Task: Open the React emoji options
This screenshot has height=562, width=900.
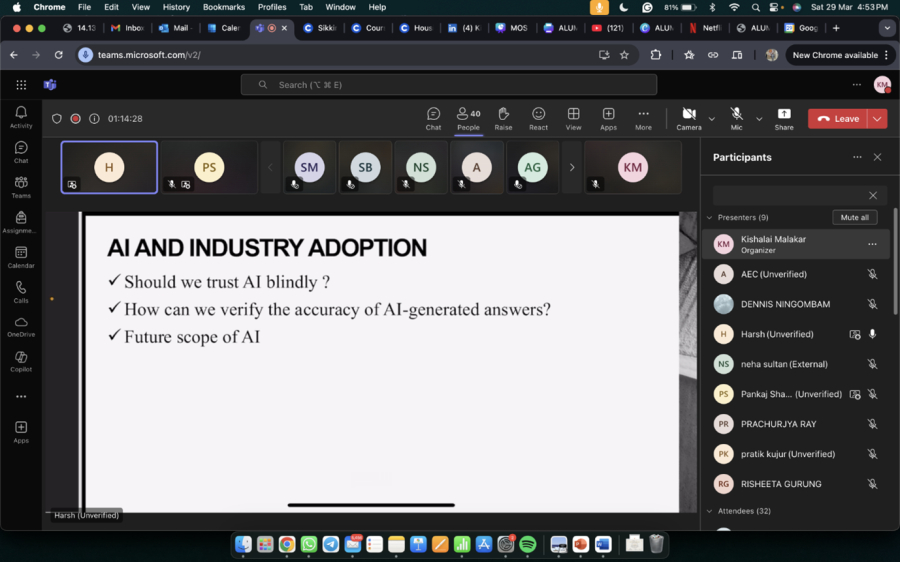Action: 538,119
